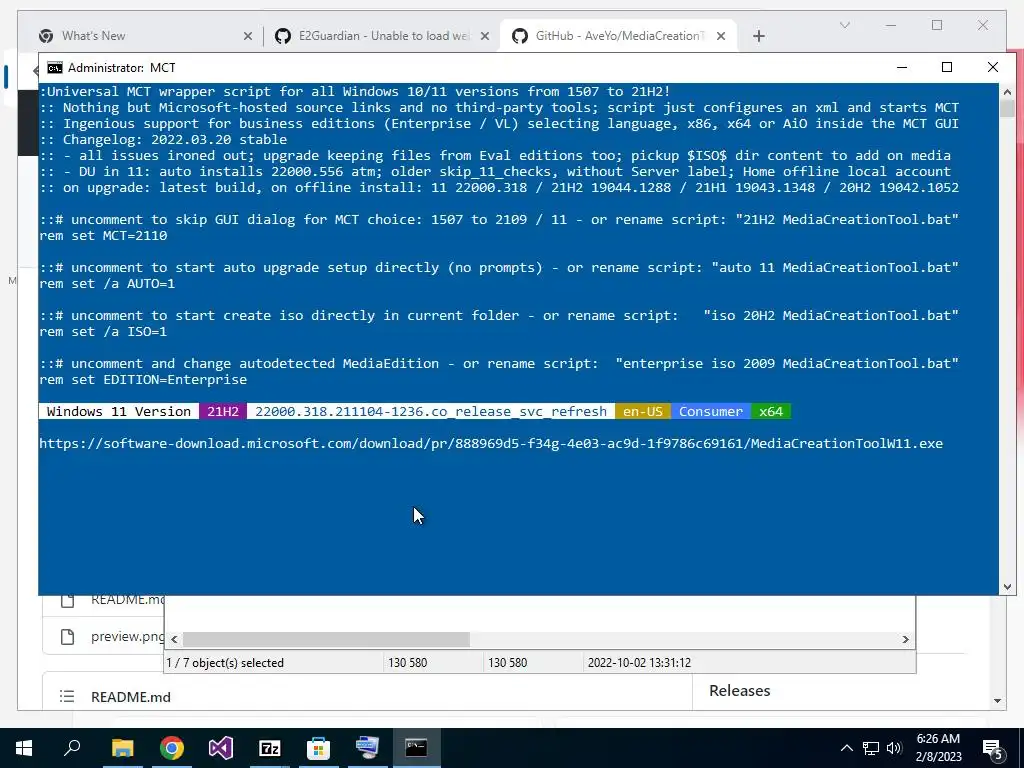The height and width of the screenshot is (768, 1024).
Task: Open the preview.png file on GitHub page
Action: [x=127, y=636]
